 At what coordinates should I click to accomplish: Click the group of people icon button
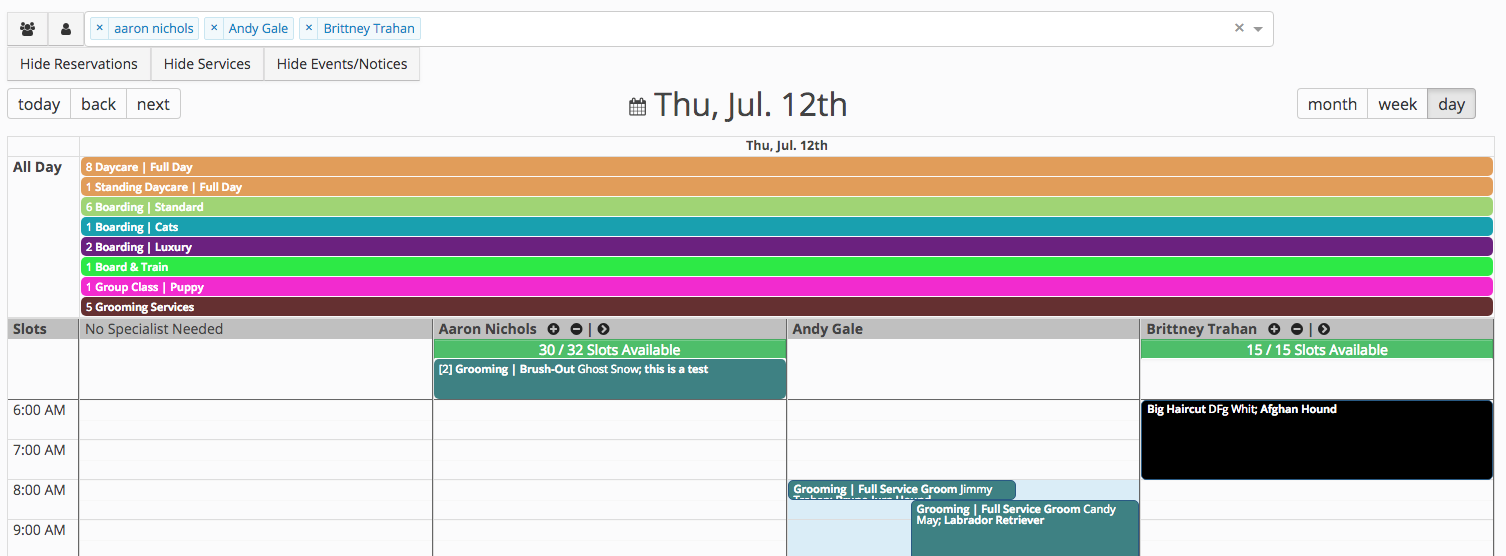[x=28, y=29]
